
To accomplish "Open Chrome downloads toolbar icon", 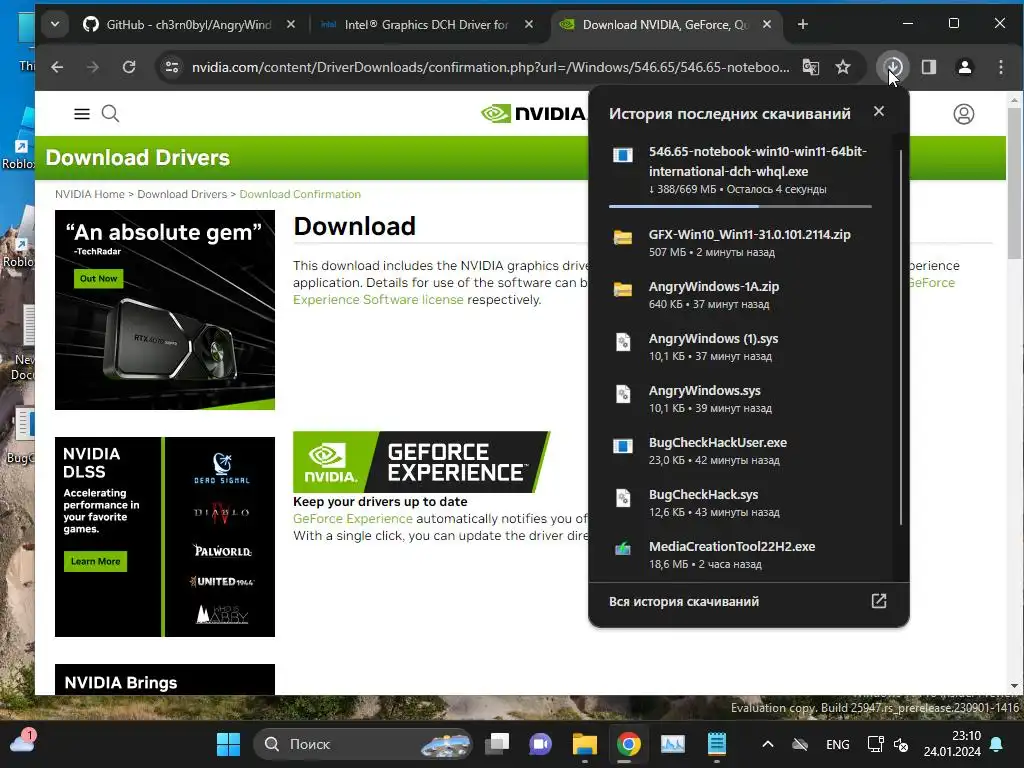I will point(892,67).
